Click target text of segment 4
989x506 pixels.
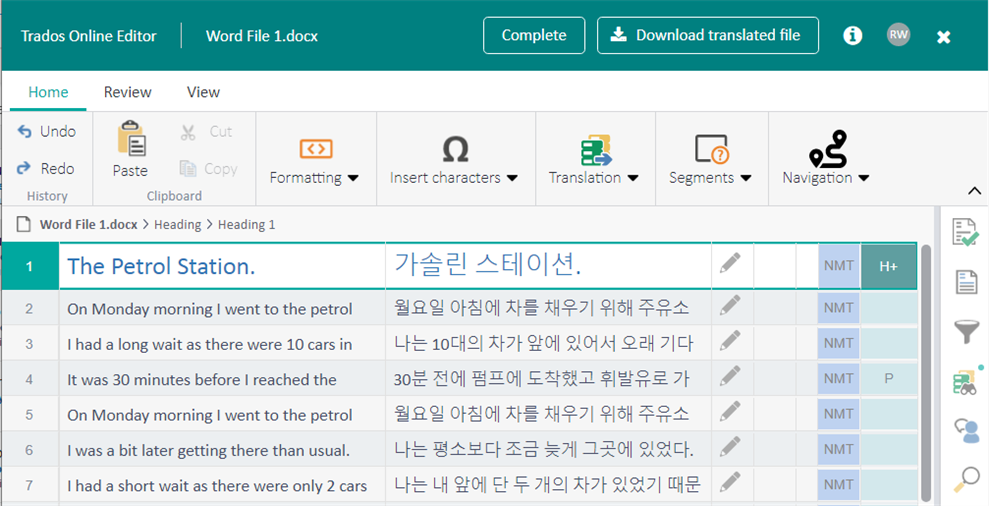click(541, 379)
